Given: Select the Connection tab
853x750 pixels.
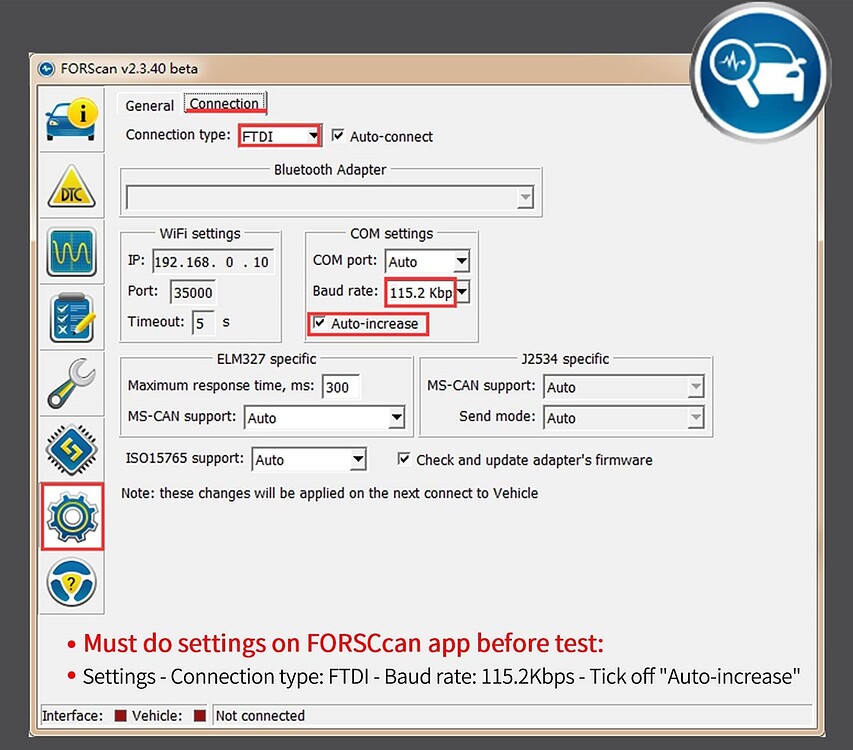Looking at the screenshot, I should tap(224, 103).
